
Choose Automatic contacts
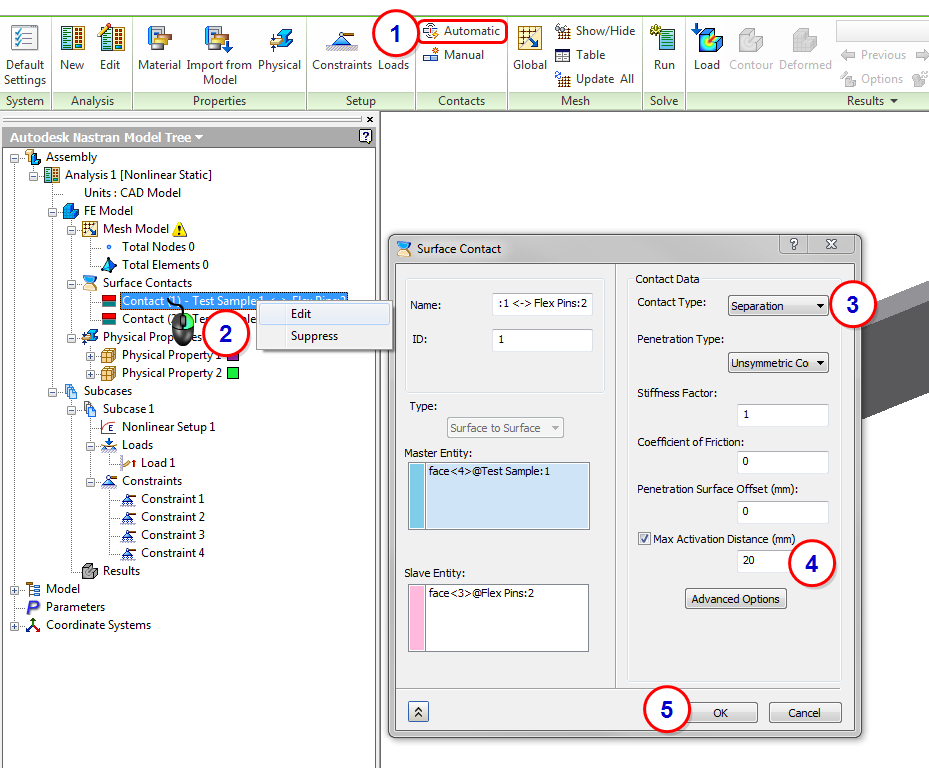(x=463, y=31)
